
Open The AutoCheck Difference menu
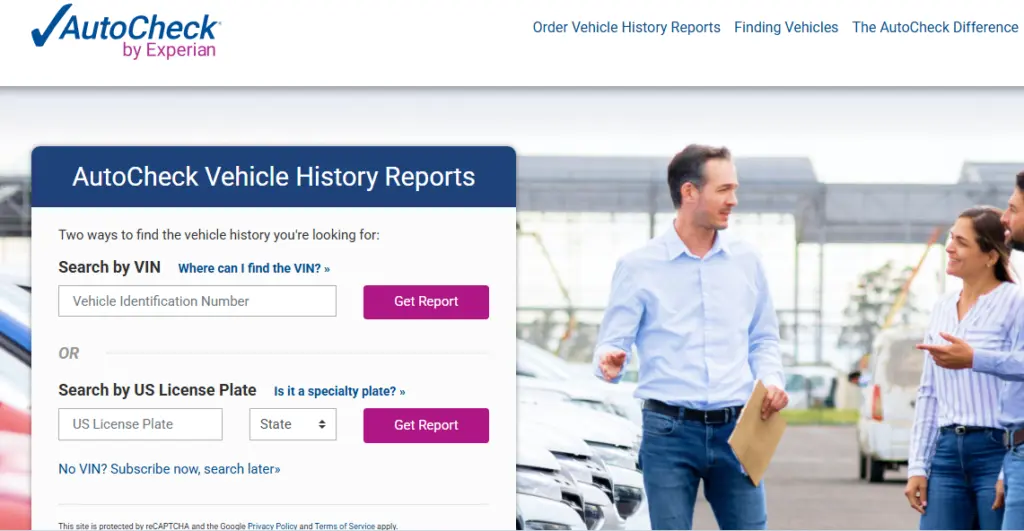(935, 27)
